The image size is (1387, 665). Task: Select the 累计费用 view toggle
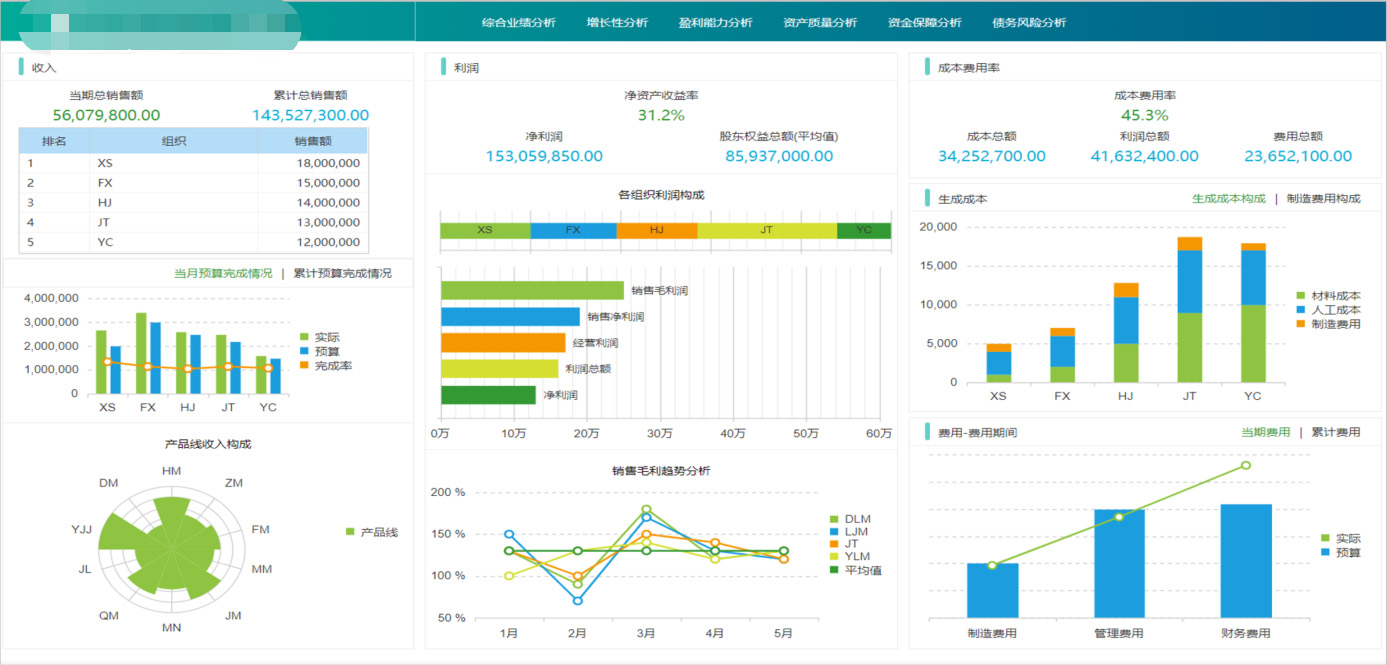[x=1335, y=432]
